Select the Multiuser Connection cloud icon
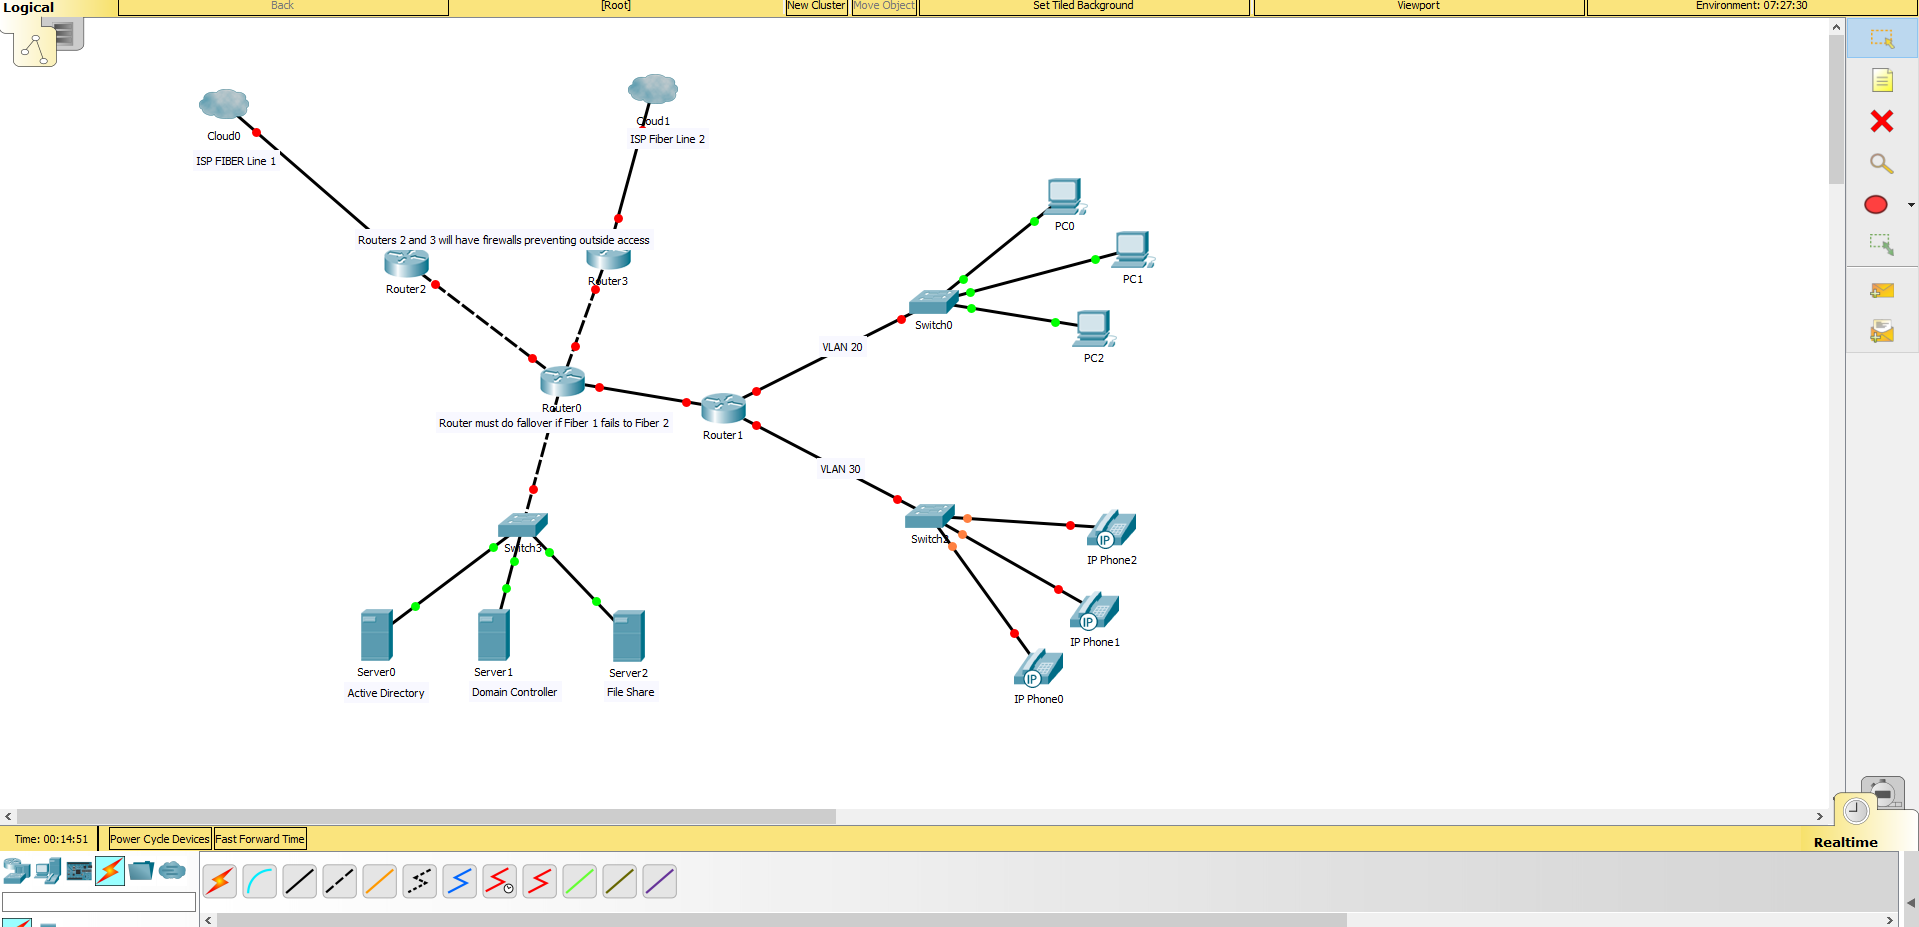This screenshot has height=927, width=1919. (x=172, y=872)
